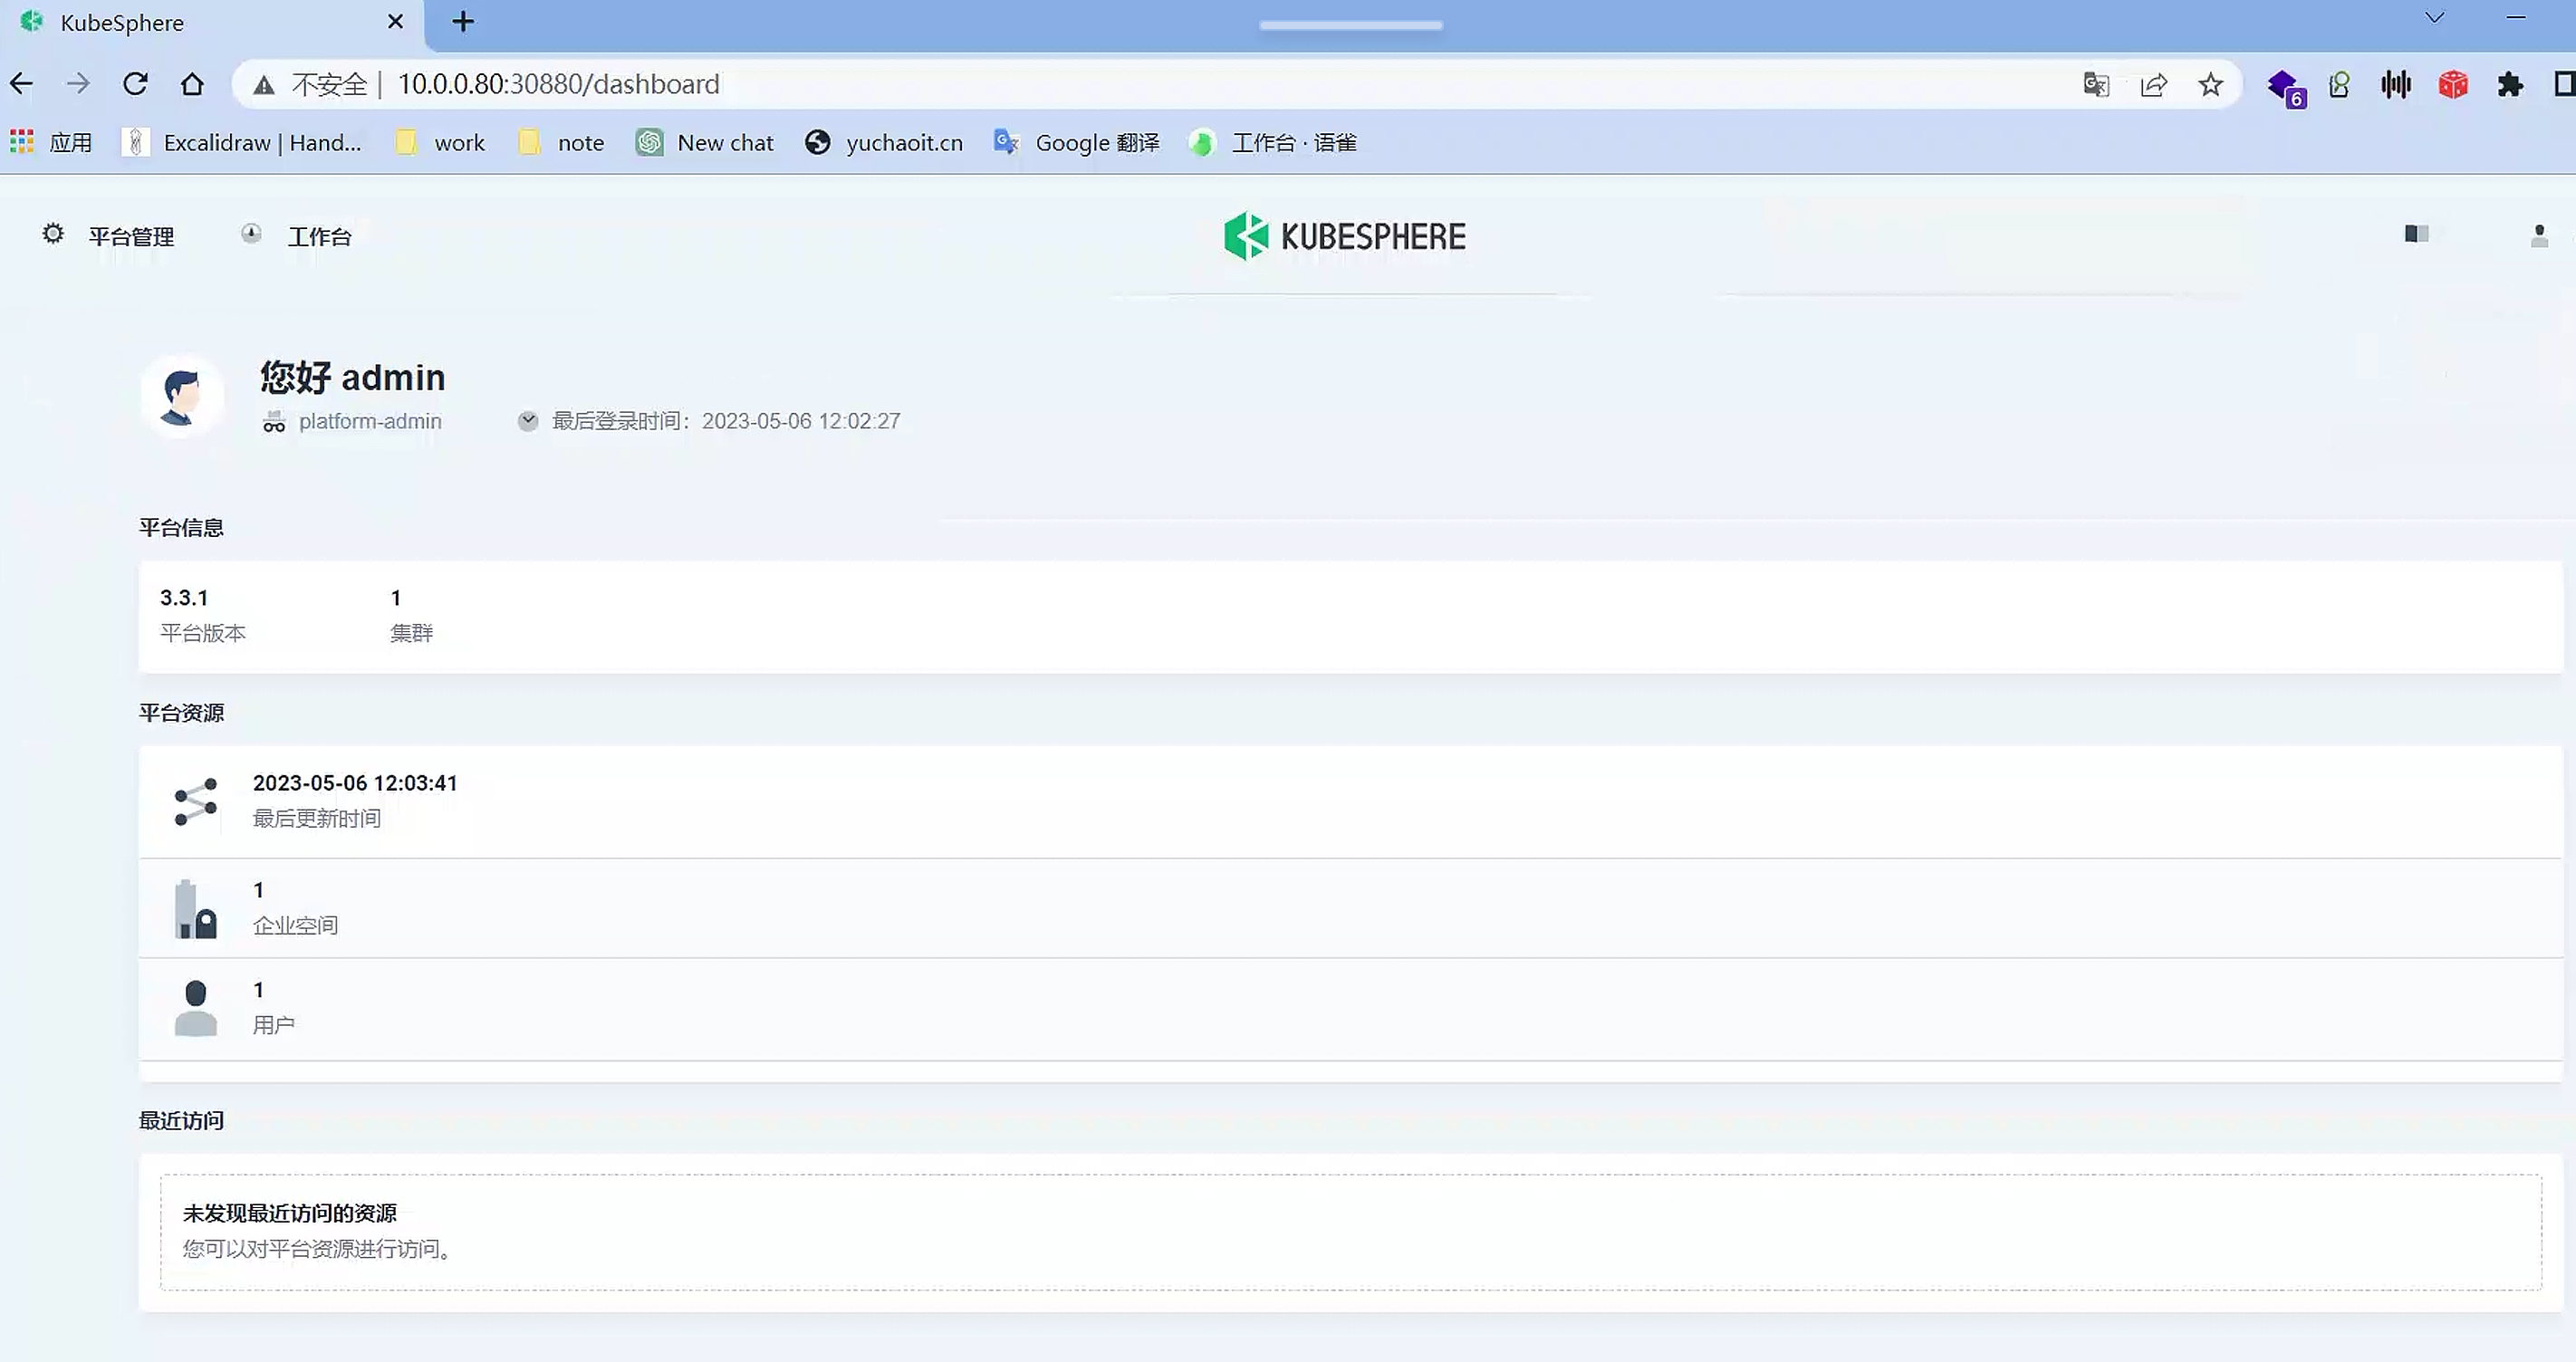Click the platform-admin role label
Screen dimensions: 2576x1362
[369, 421]
